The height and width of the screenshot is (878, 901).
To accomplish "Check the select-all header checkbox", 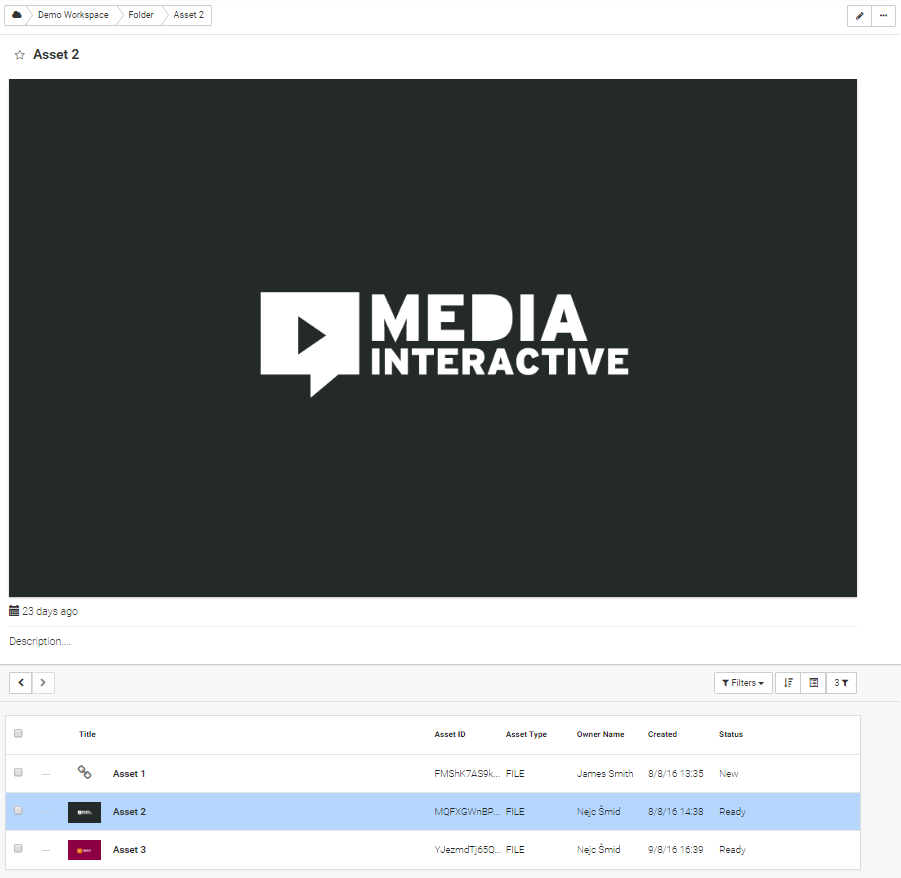I will pyautogui.click(x=18, y=733).
